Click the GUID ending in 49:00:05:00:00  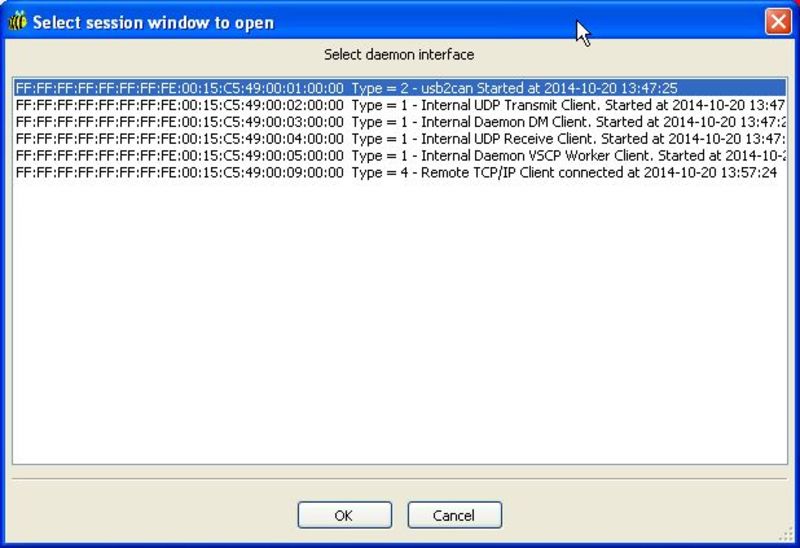pos(180,156)
